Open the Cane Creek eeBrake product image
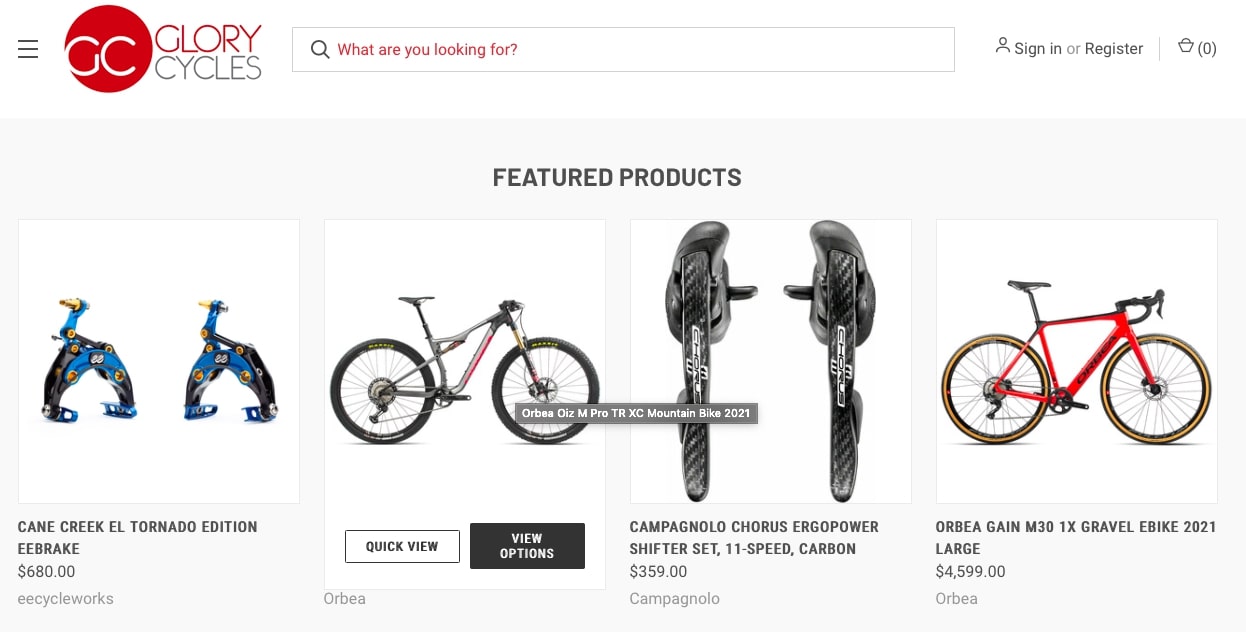This screenshot has width=1246, height=632. [159, 361]
